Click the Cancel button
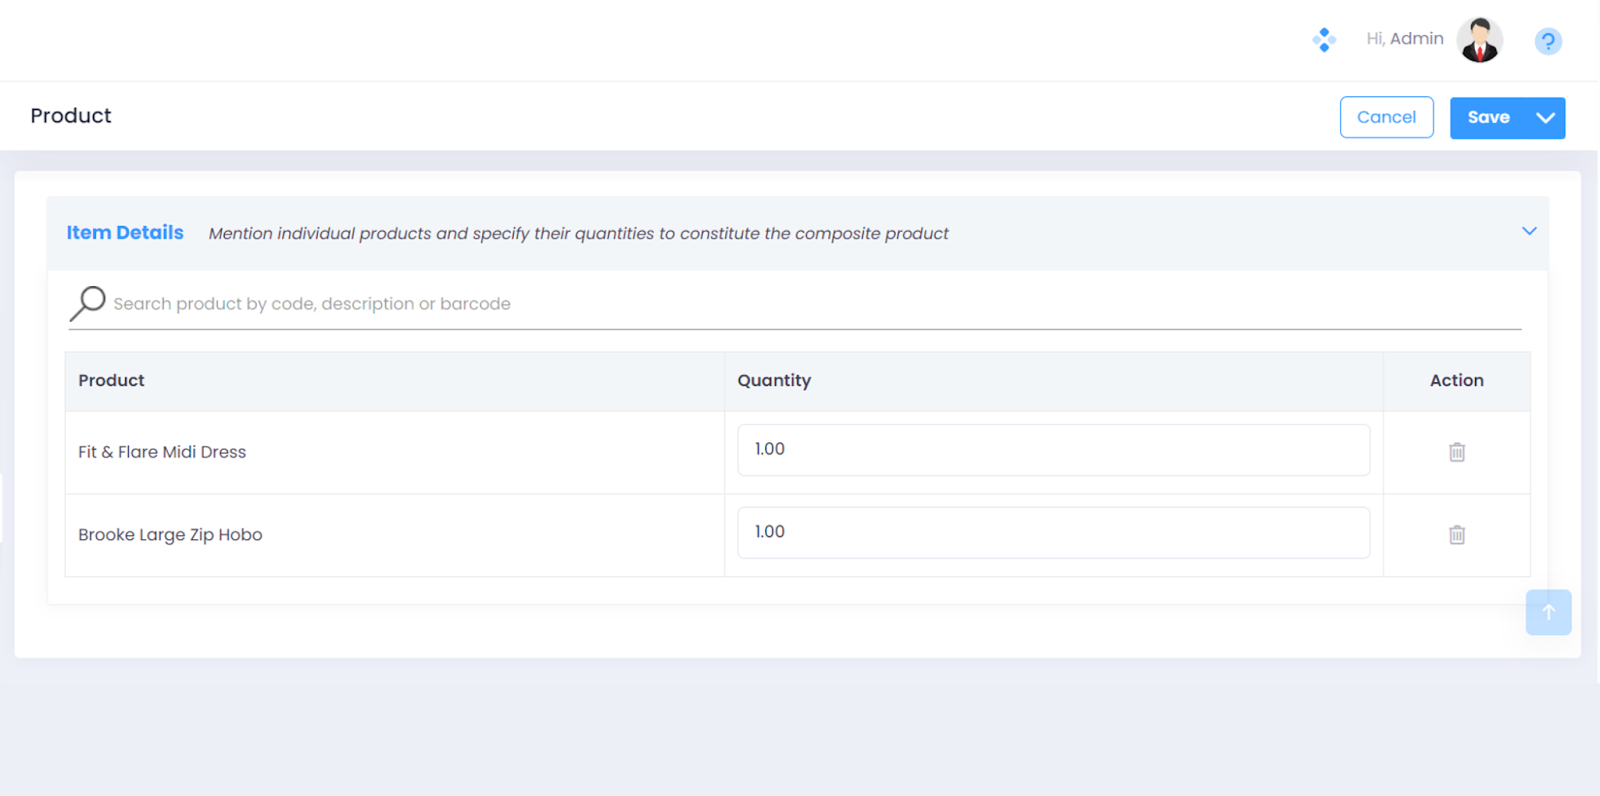The width and height of the screenshot is (1600, 796). point(1386,117)
